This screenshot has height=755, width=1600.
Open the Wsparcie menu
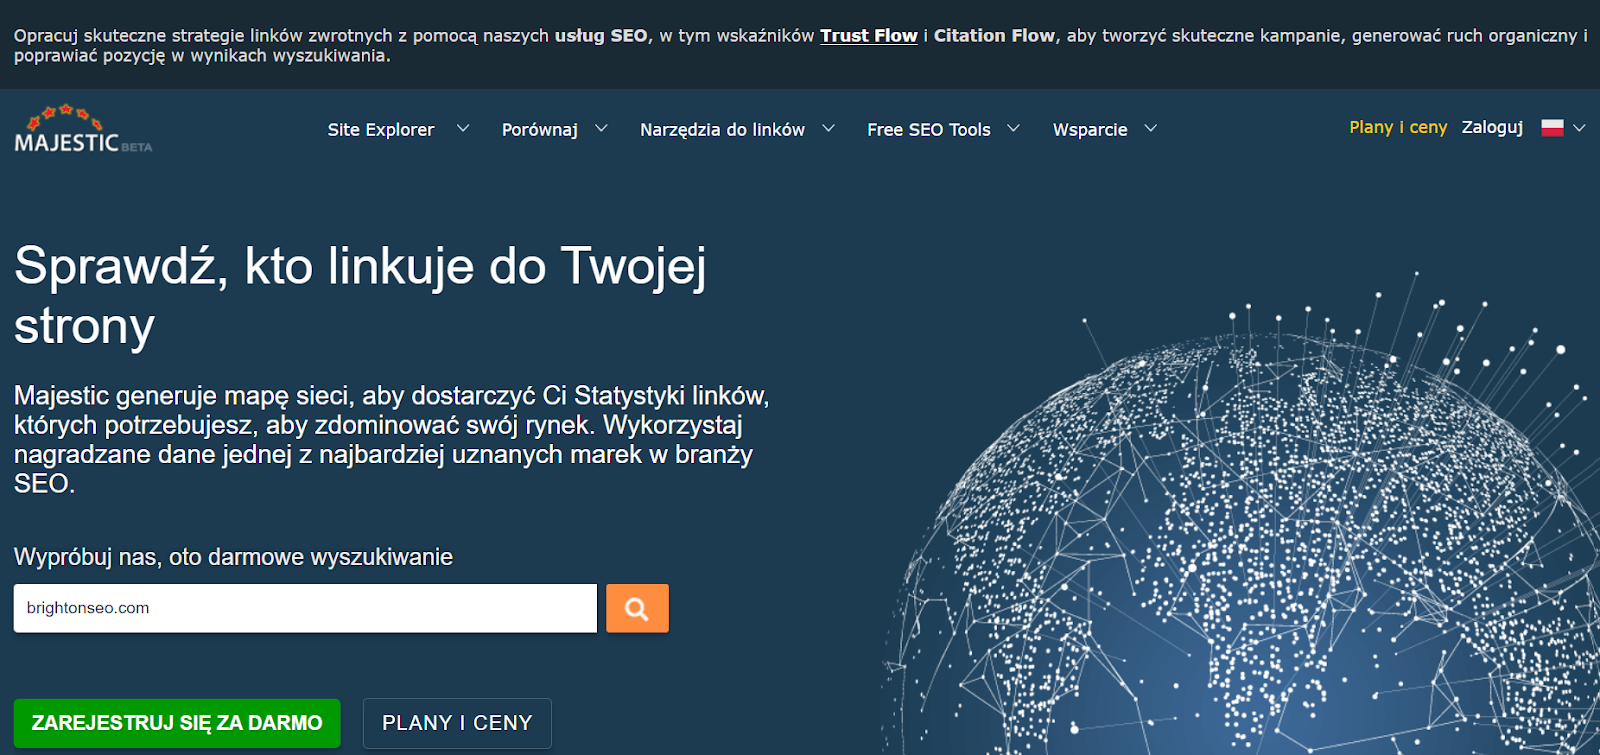click(1090, 129)
